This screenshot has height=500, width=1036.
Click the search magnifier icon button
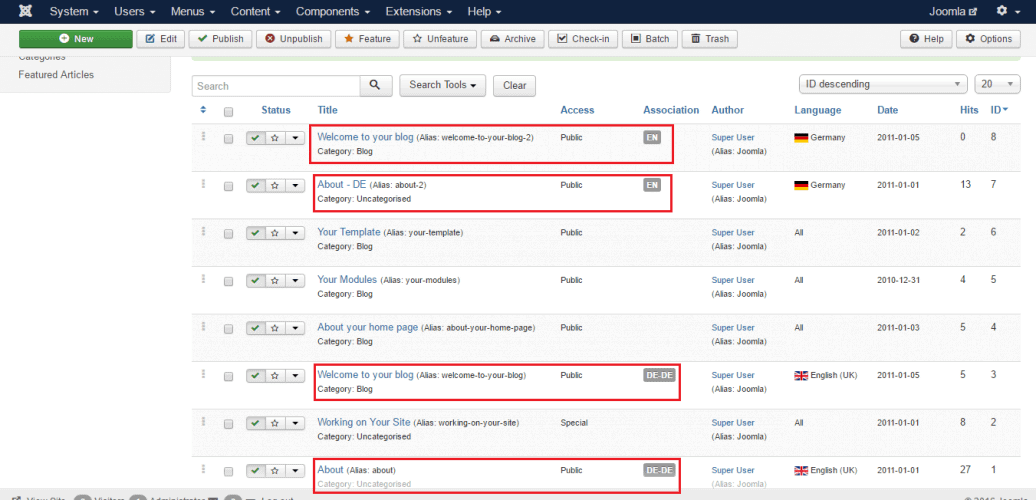pos(375,86)
